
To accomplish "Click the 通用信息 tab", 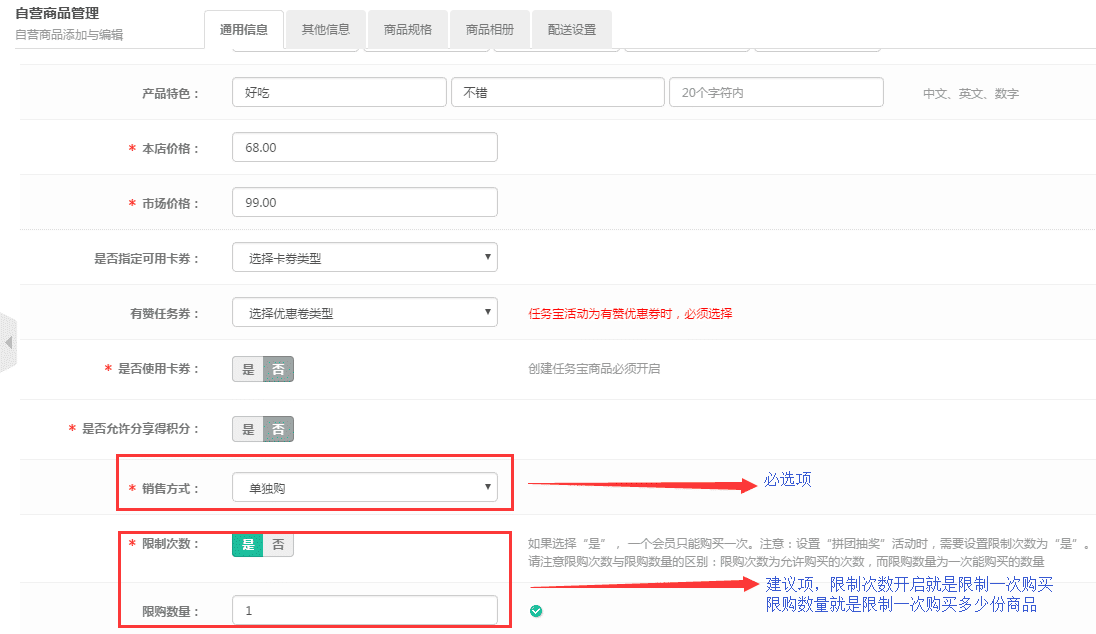I will (x=244, y=30).
